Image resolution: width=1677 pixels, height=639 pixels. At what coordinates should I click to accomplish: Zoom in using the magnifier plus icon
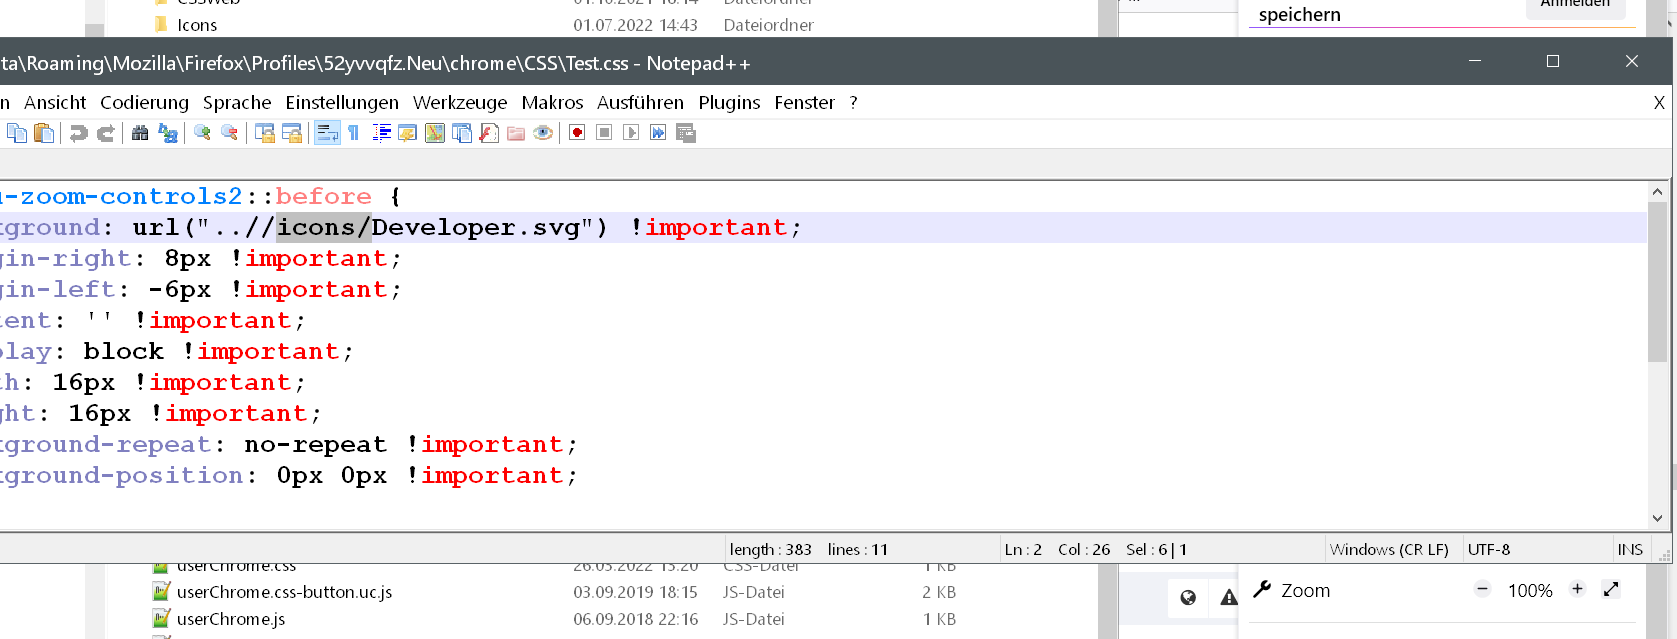tap(203, 133)
